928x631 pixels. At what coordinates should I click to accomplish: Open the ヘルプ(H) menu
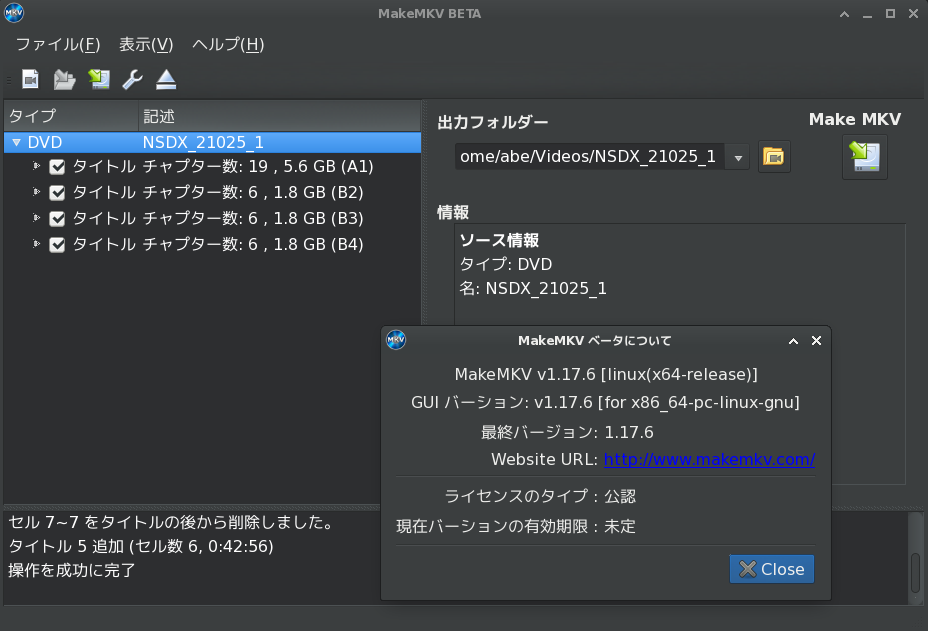228,45
